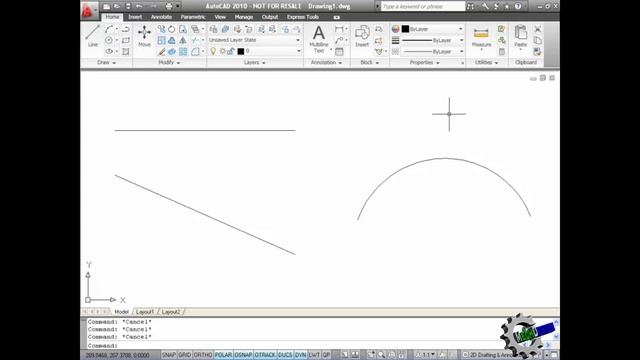Click the Output ribbon tab
640x360 pixels.
pos(270,17)
